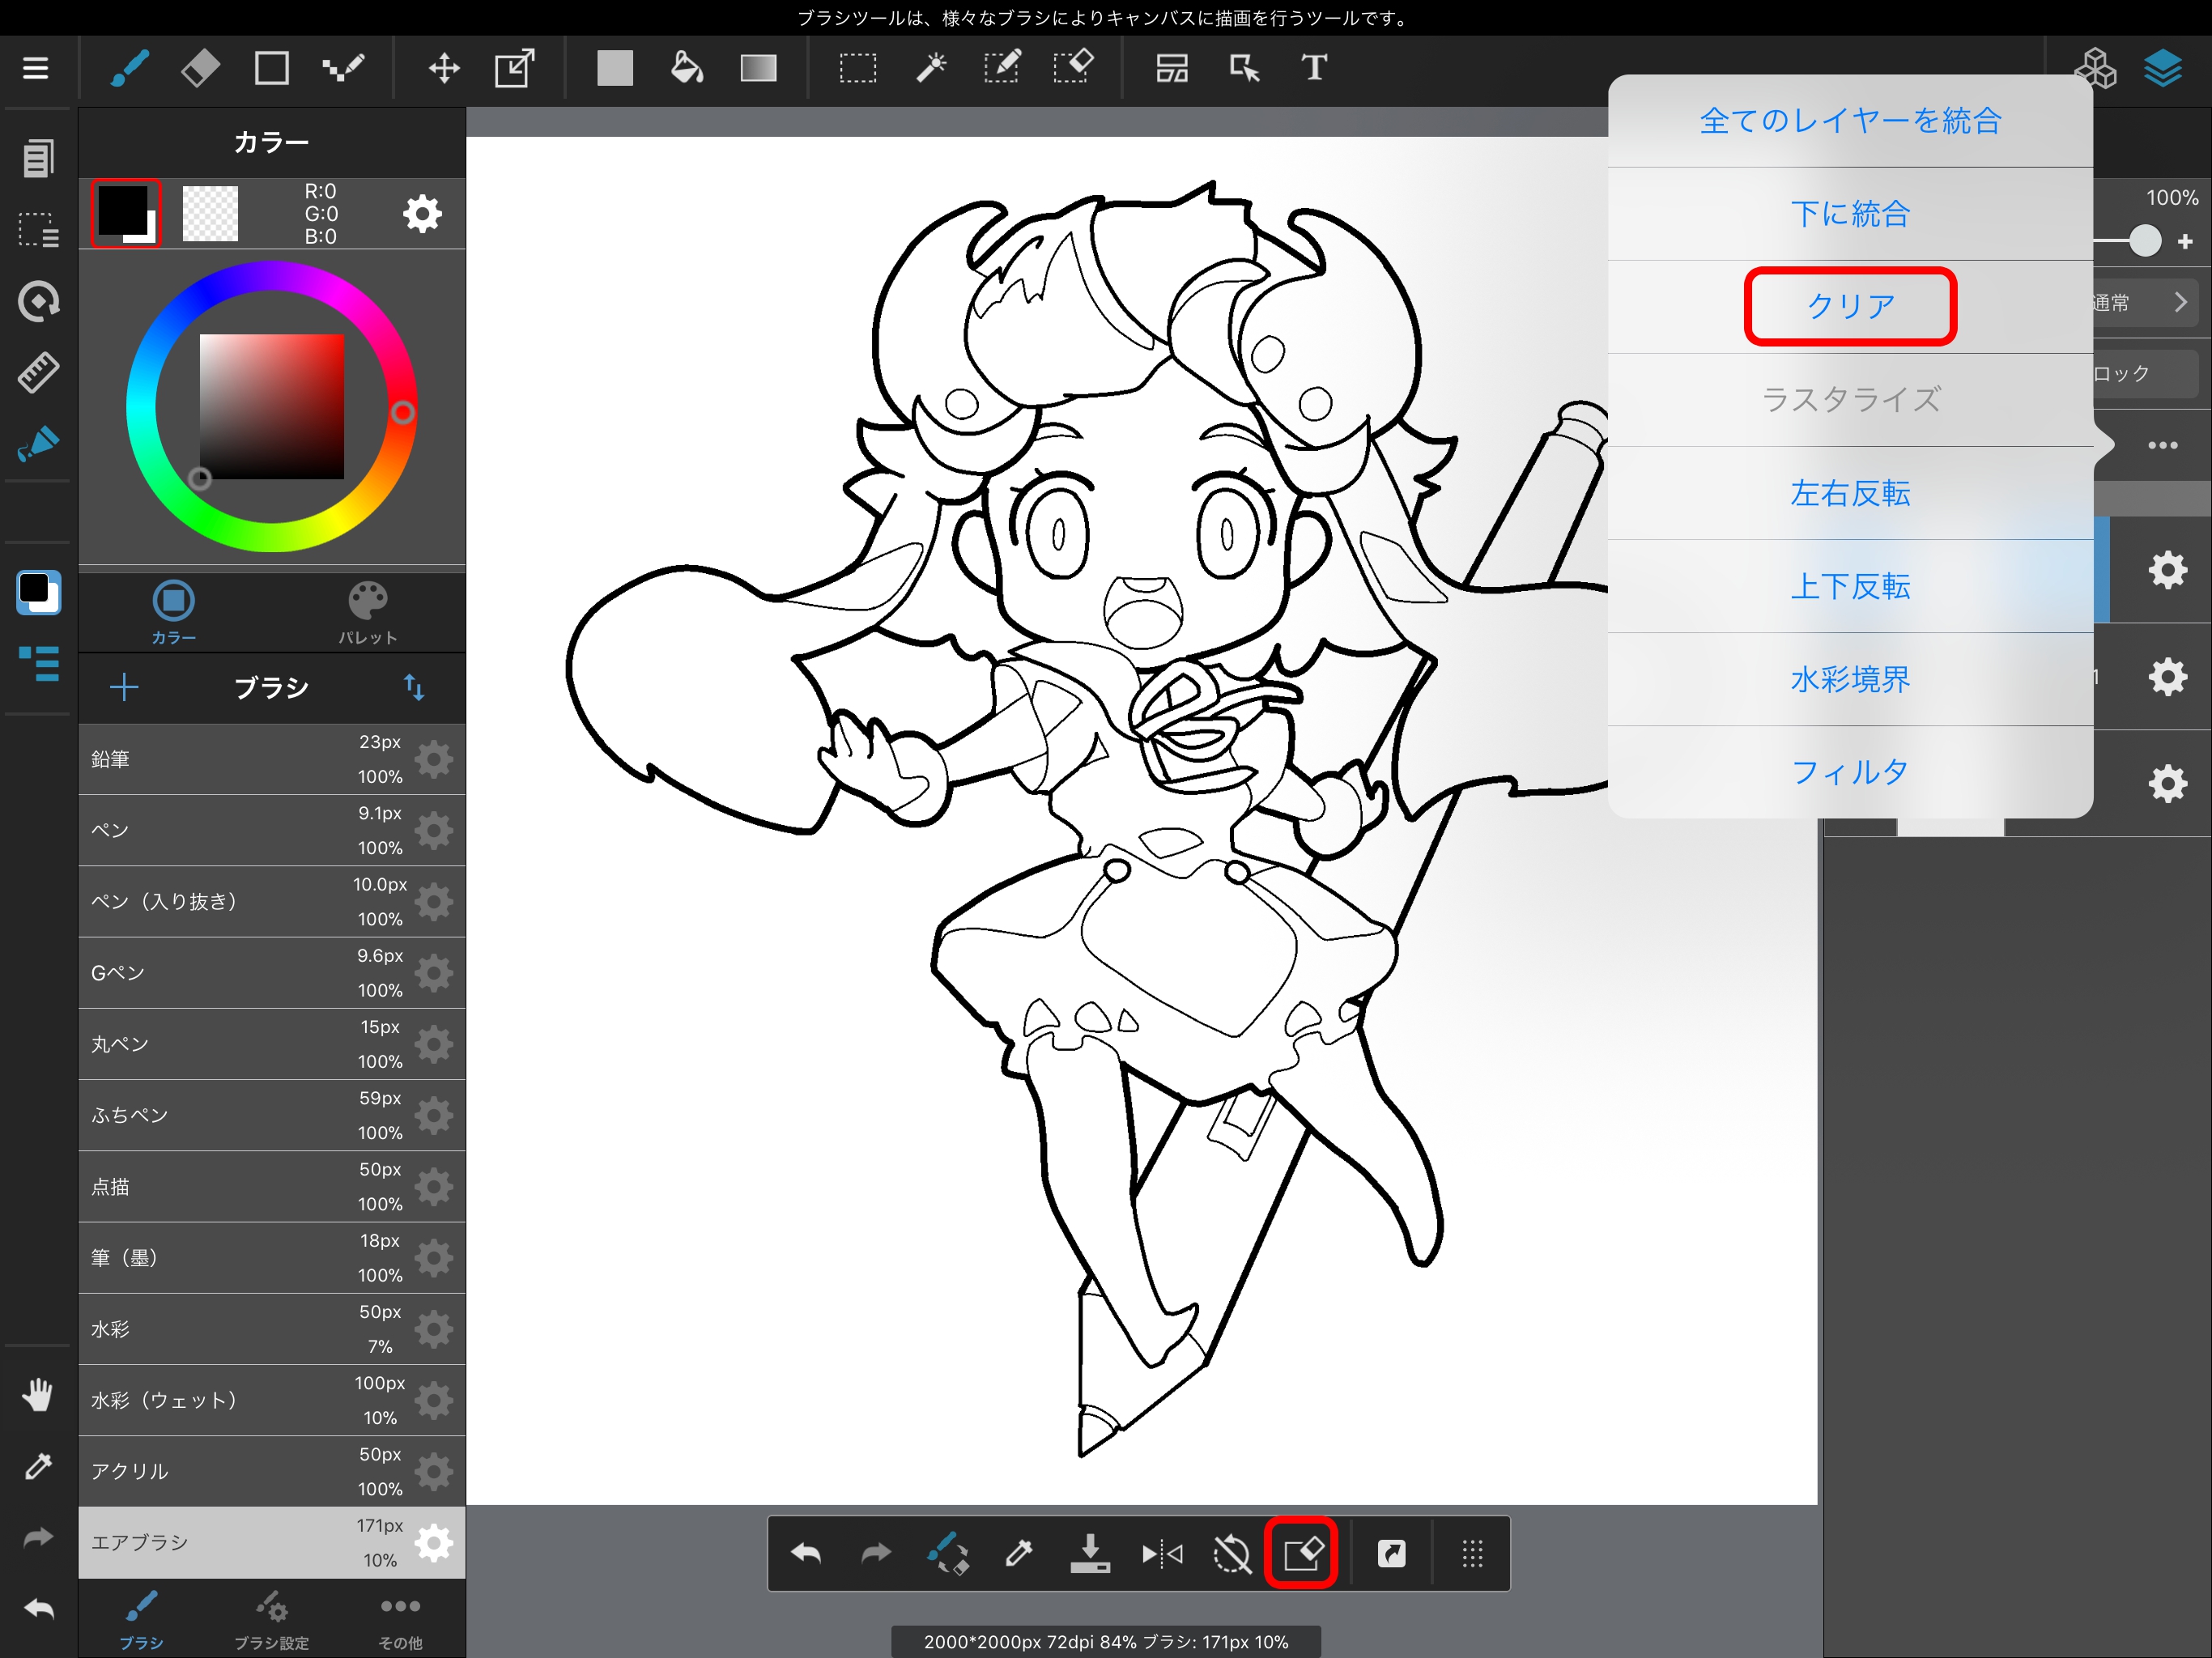2212x1658 pixels.
Task: Open settings gear for Gペン brush
Action: (x=434, y=973)
